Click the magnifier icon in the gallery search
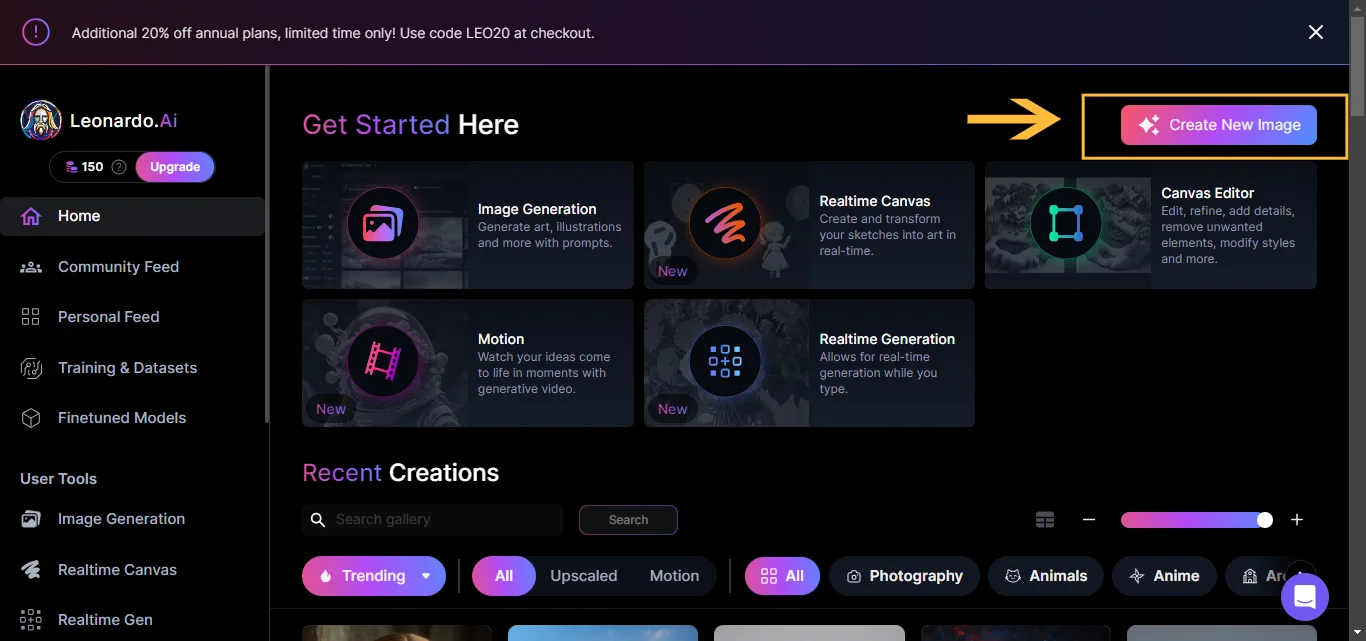This screenshot has width=1366, height=641. click(x=318, y=520)
